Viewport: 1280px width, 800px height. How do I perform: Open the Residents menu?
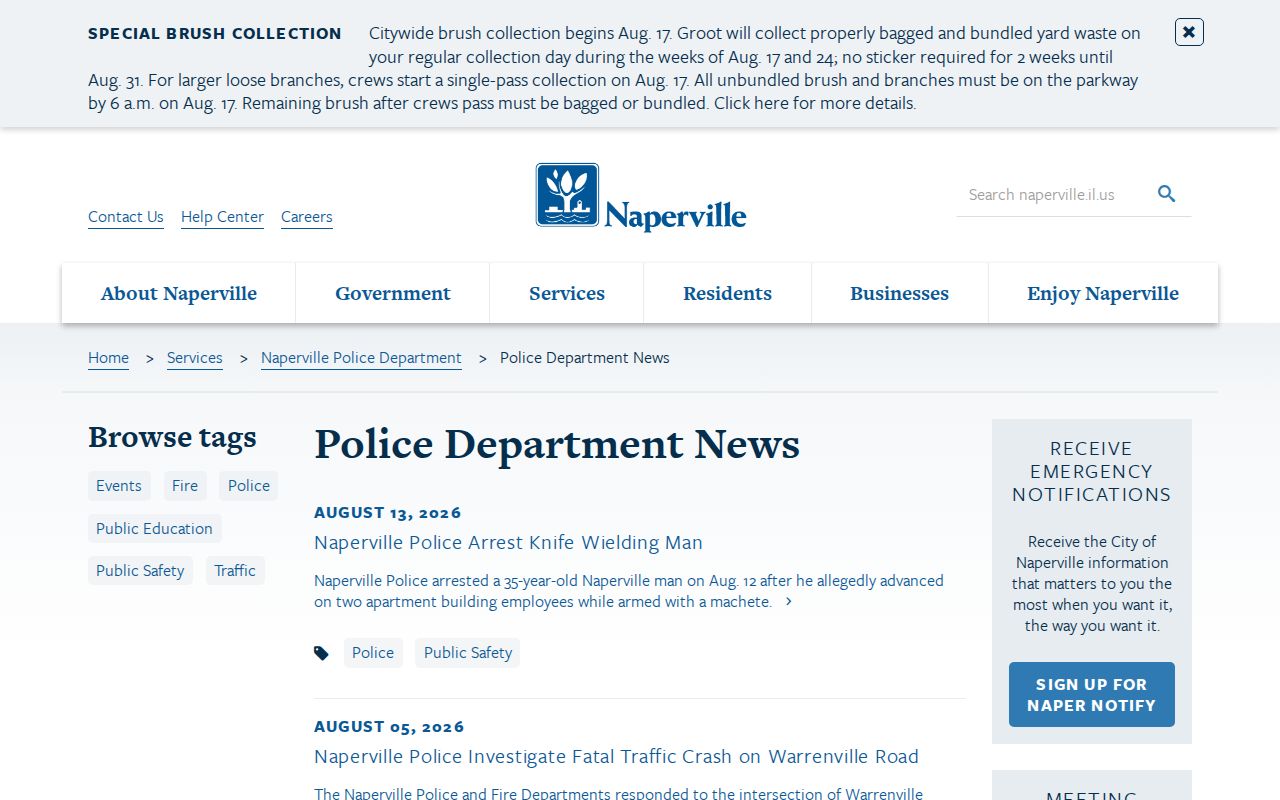(x=728, y=293)
